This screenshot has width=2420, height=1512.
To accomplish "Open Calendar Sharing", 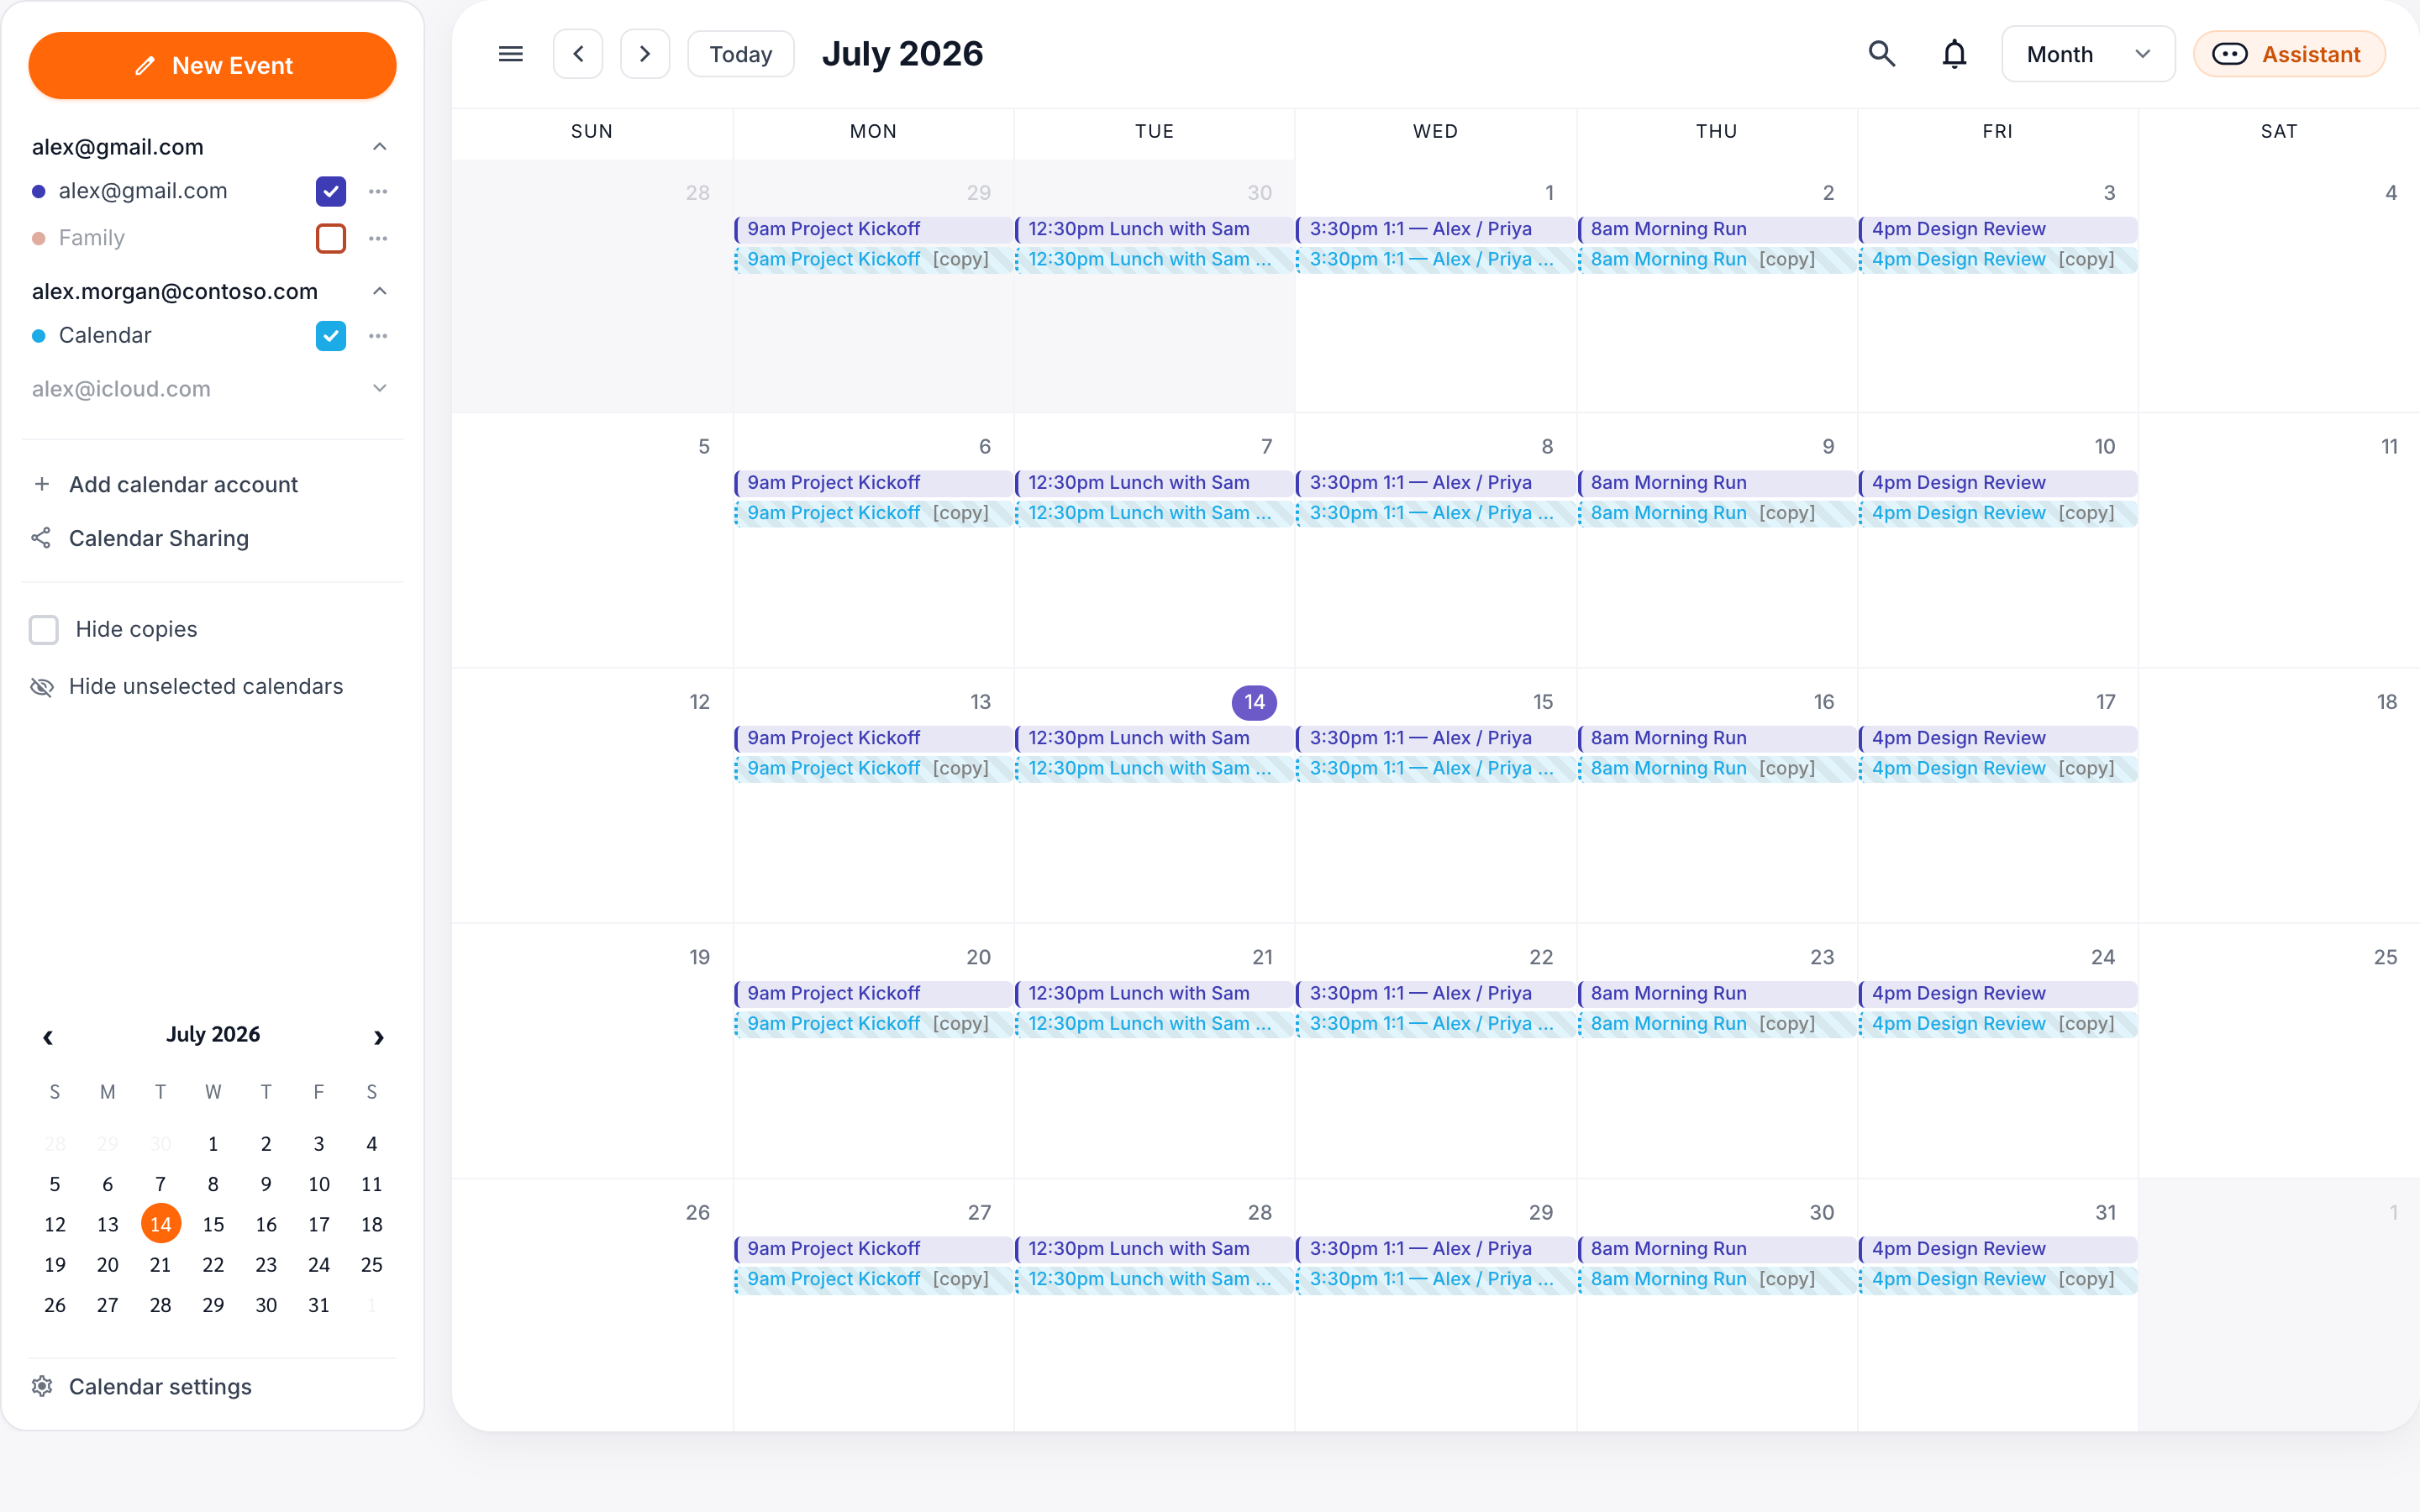I will 159,538.
